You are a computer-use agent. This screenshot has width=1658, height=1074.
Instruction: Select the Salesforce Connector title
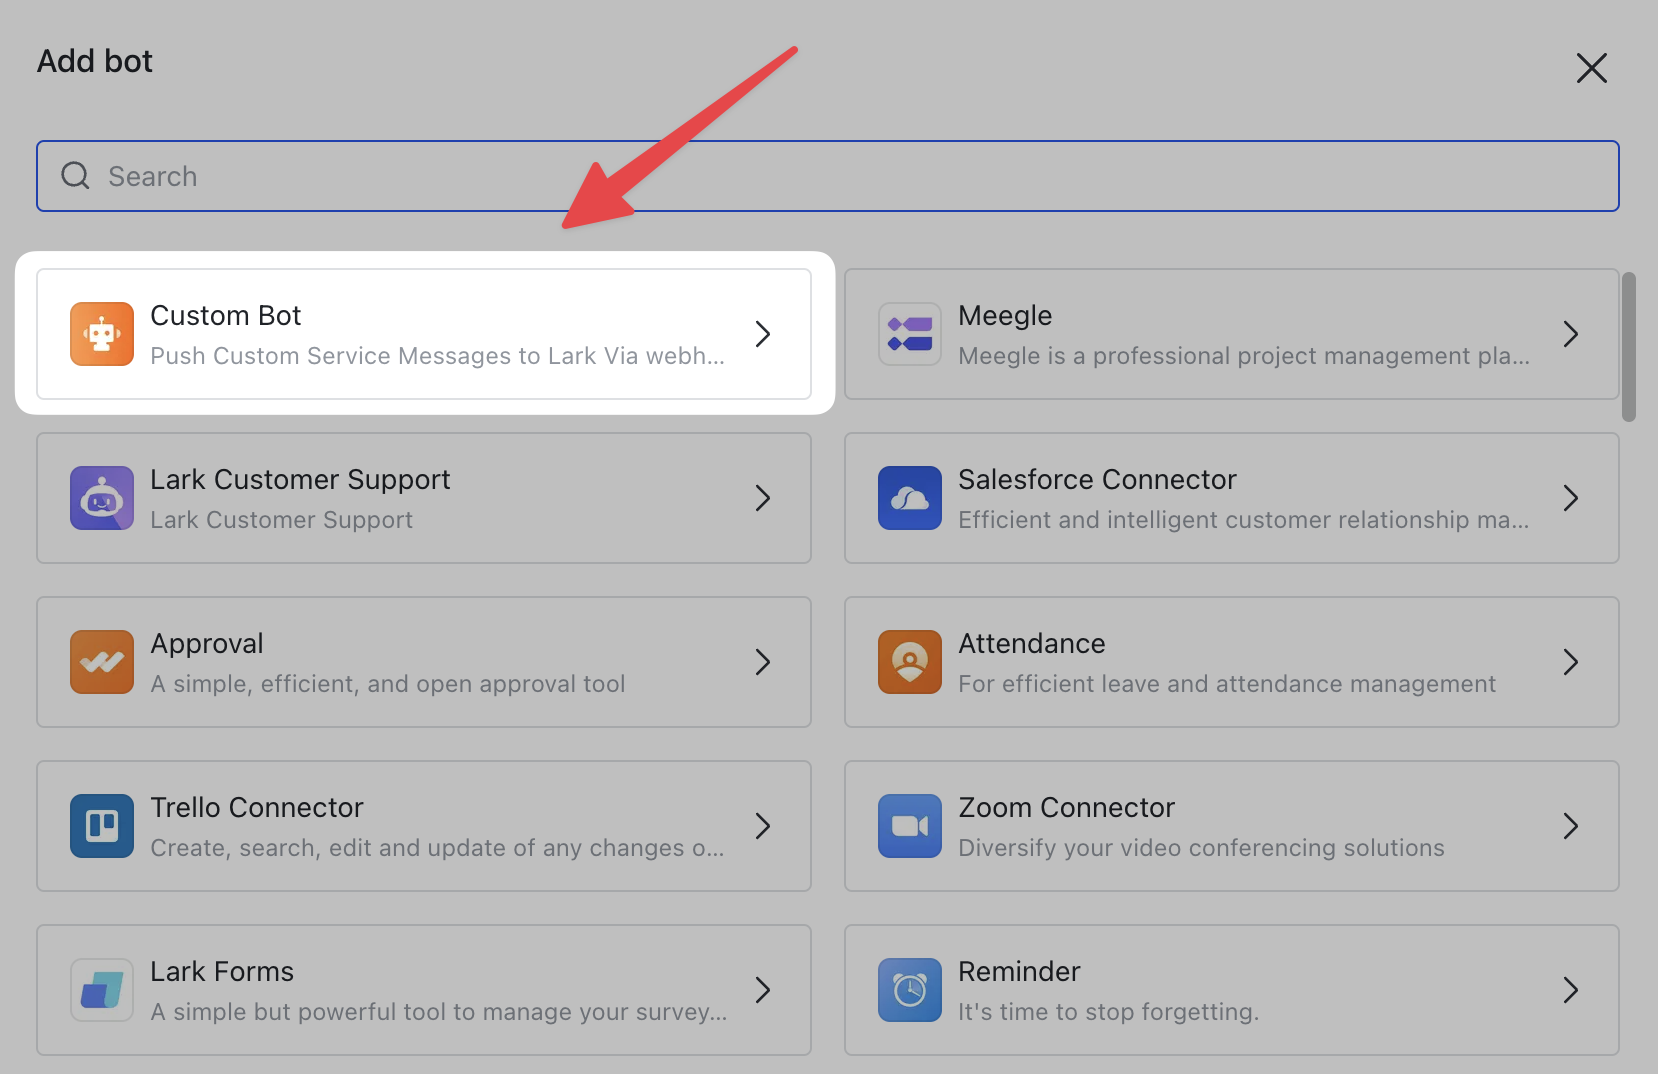[1097, 480]
